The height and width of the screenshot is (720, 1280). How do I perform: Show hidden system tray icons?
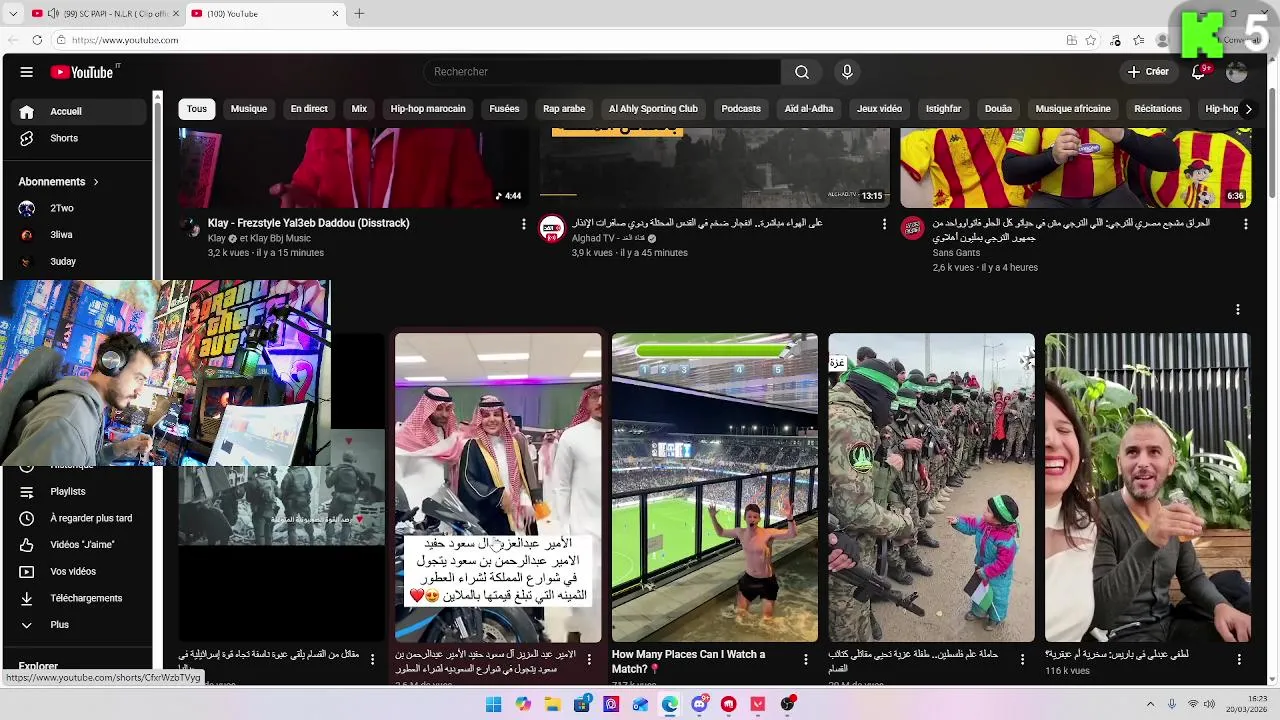(1150, 704)
